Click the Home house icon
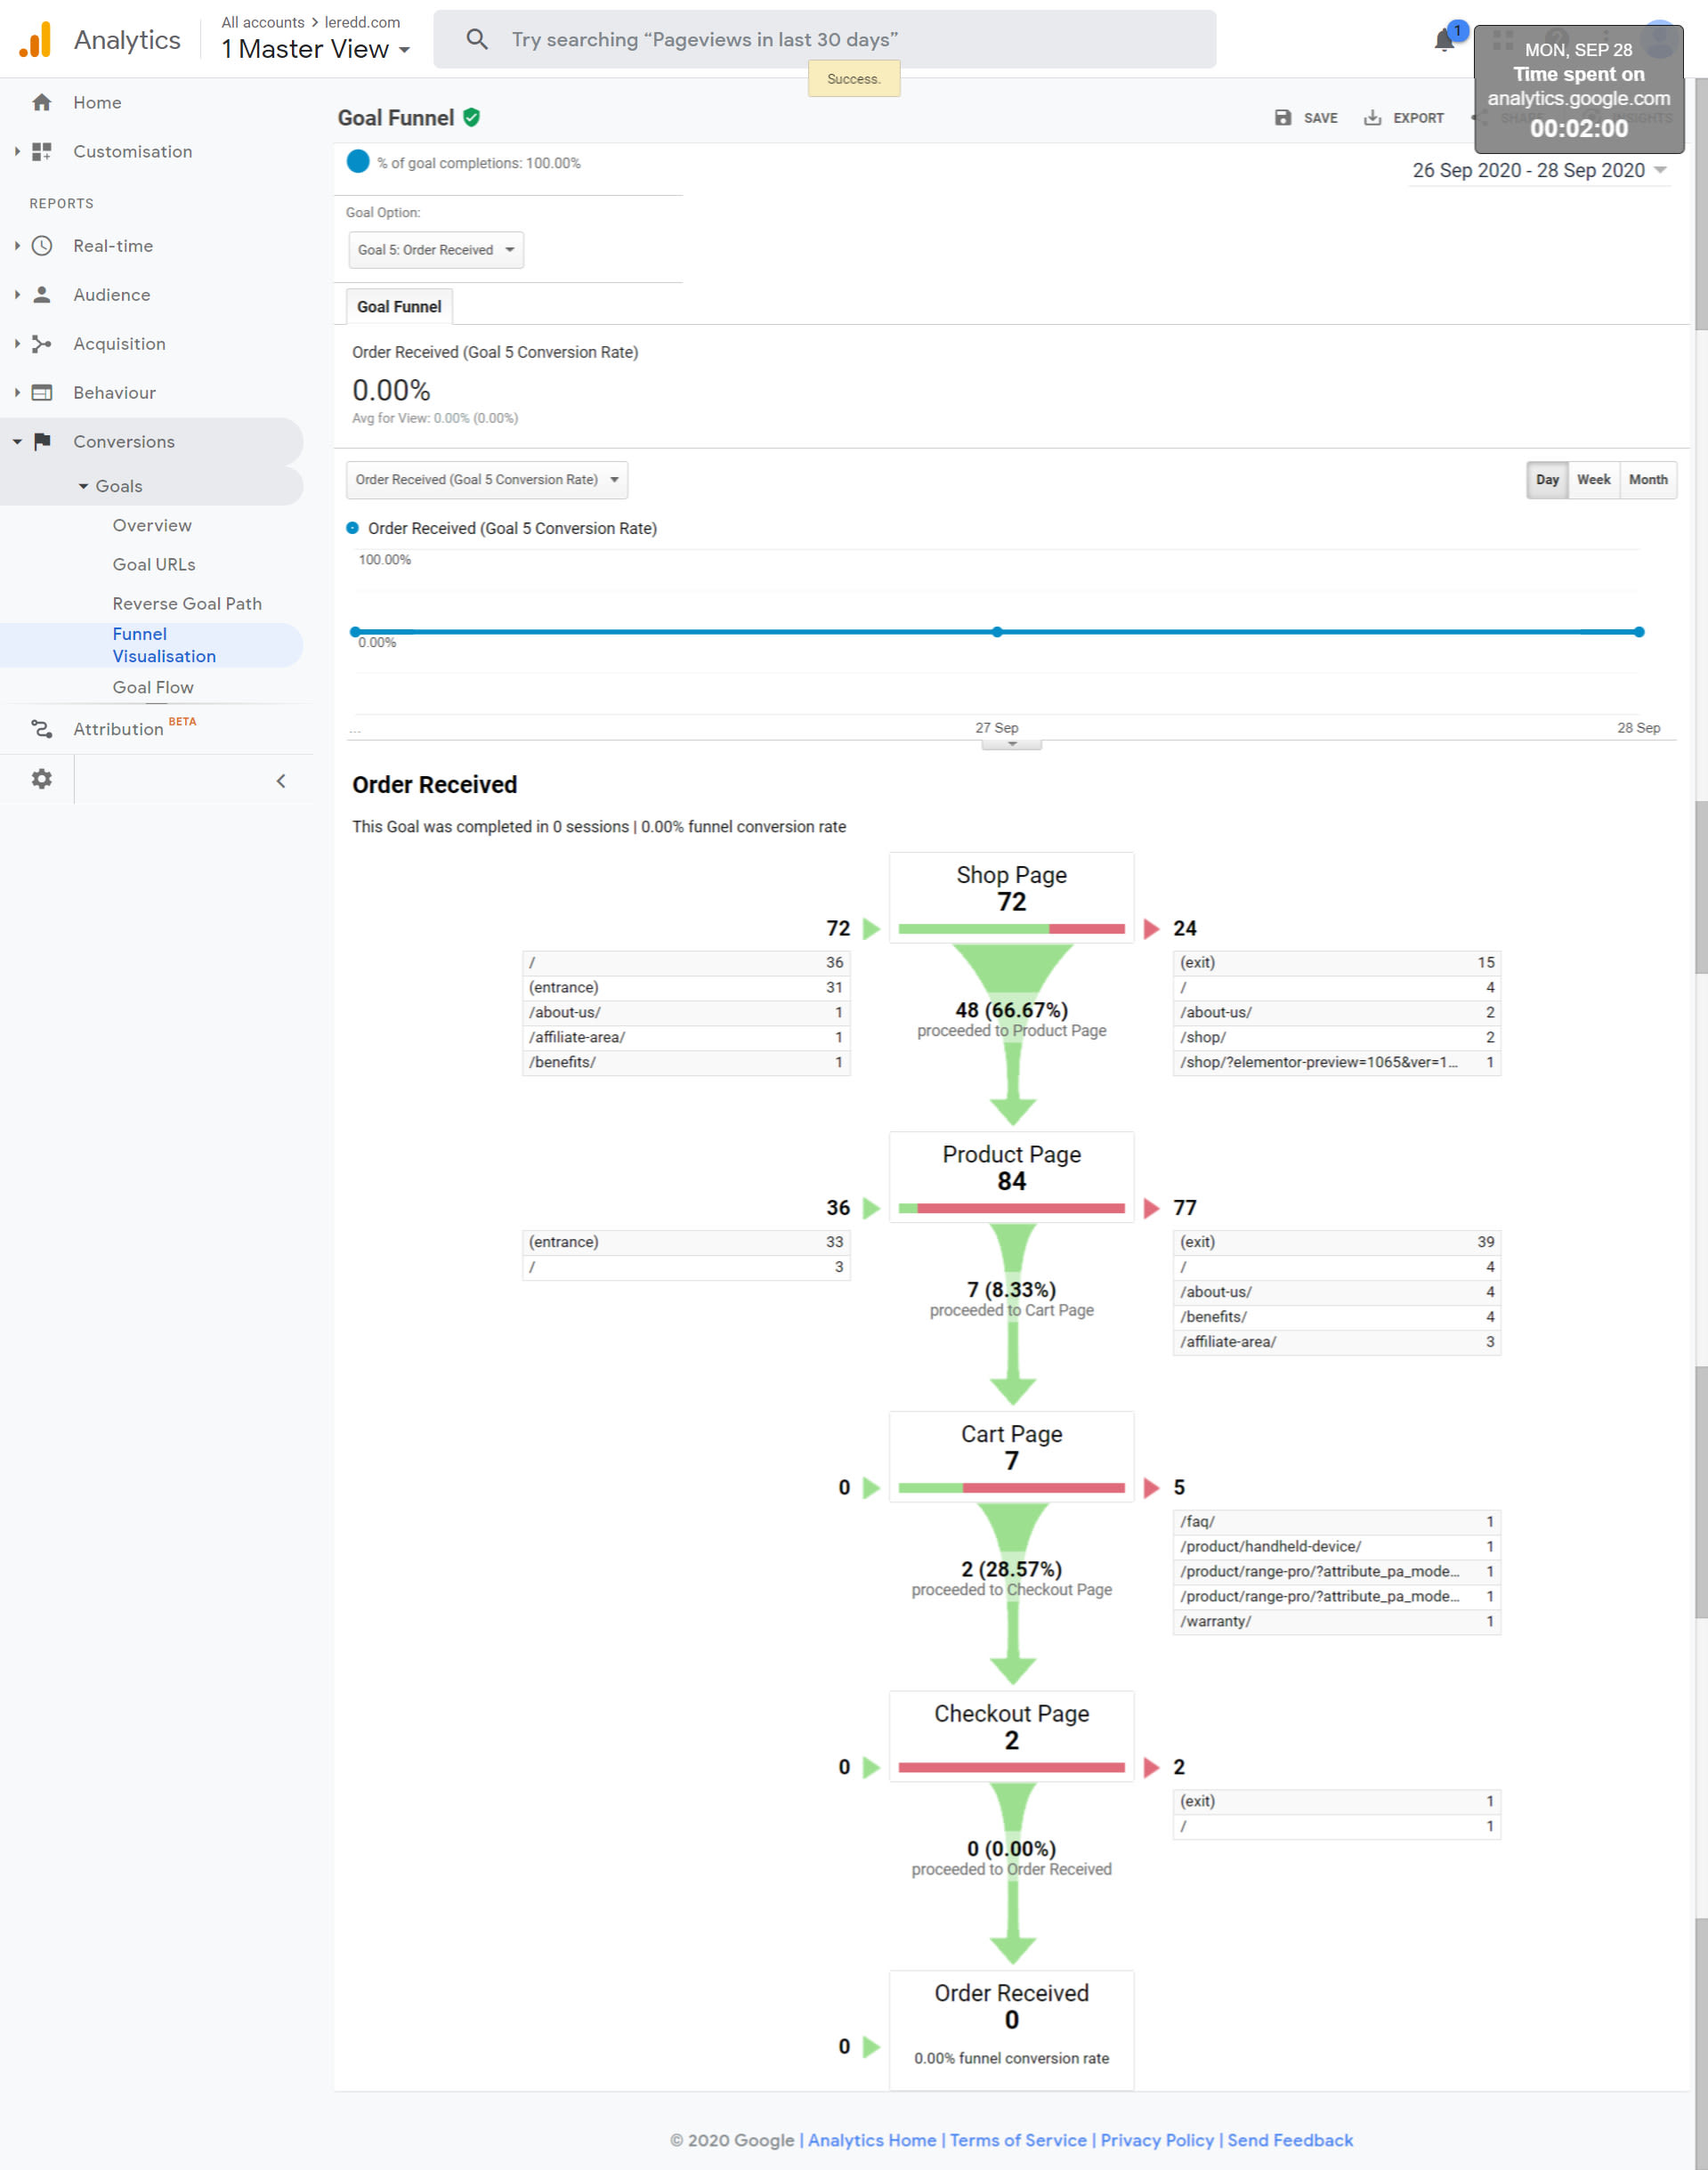The height and width of the screenshot is (2170, 1708). (x=41, y=102)
